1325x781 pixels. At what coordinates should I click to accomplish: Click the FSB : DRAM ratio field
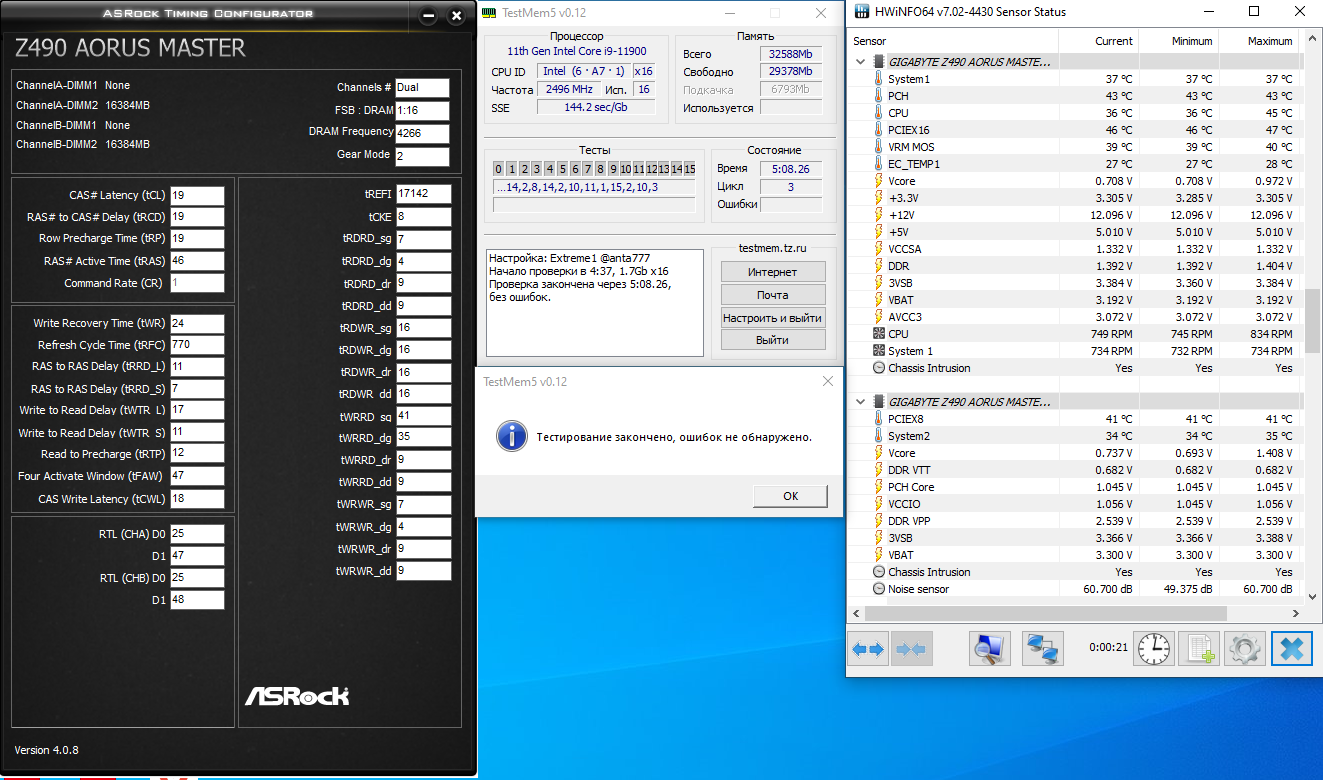[x=422, y=111]
